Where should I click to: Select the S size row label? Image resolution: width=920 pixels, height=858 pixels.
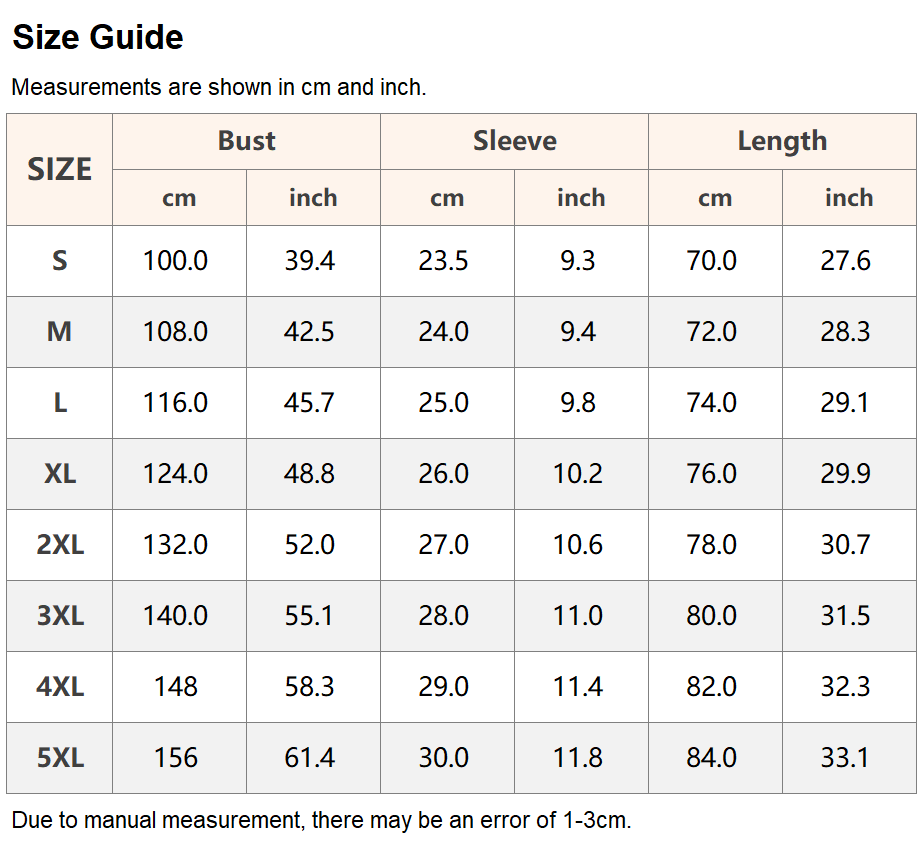click(x=59, y=261)
